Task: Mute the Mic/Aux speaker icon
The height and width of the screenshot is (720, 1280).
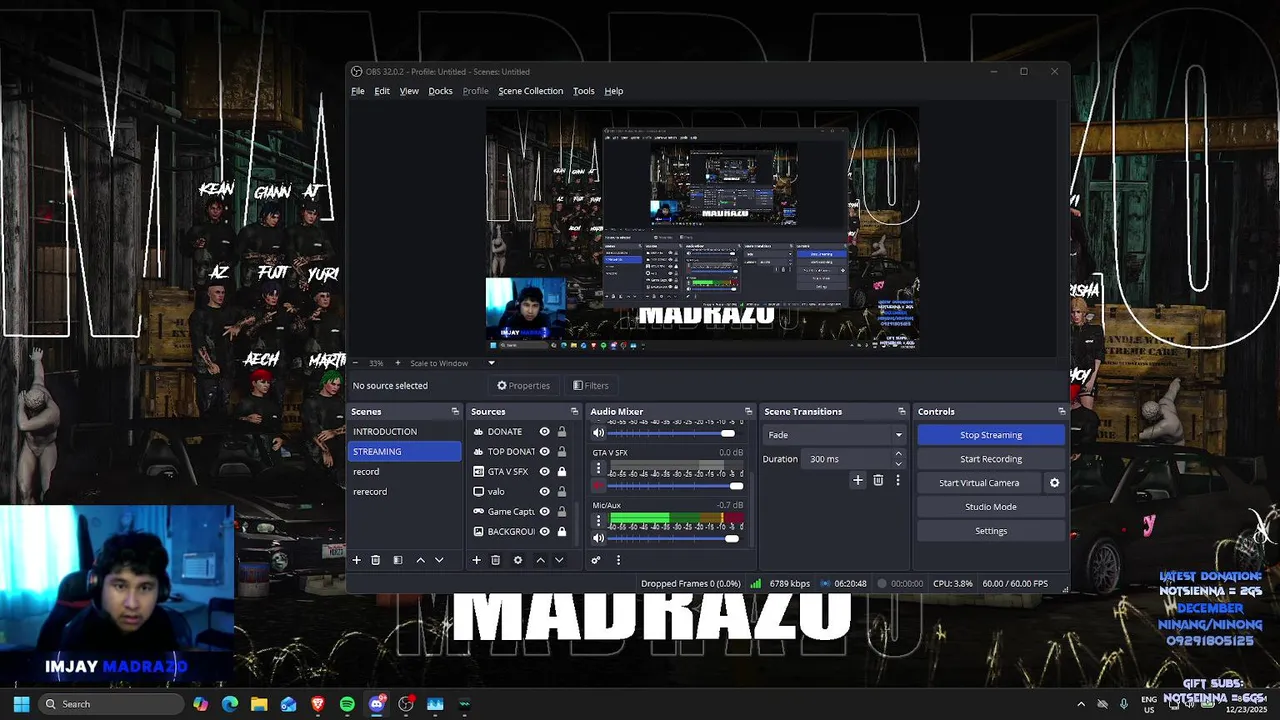Action: (598, 539)
